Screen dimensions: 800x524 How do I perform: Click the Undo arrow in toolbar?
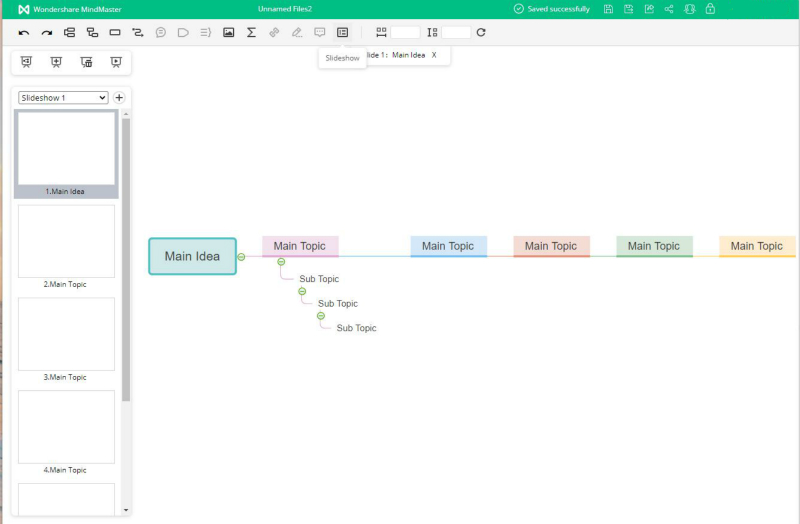pyautogui.click(x=24, y=33)
